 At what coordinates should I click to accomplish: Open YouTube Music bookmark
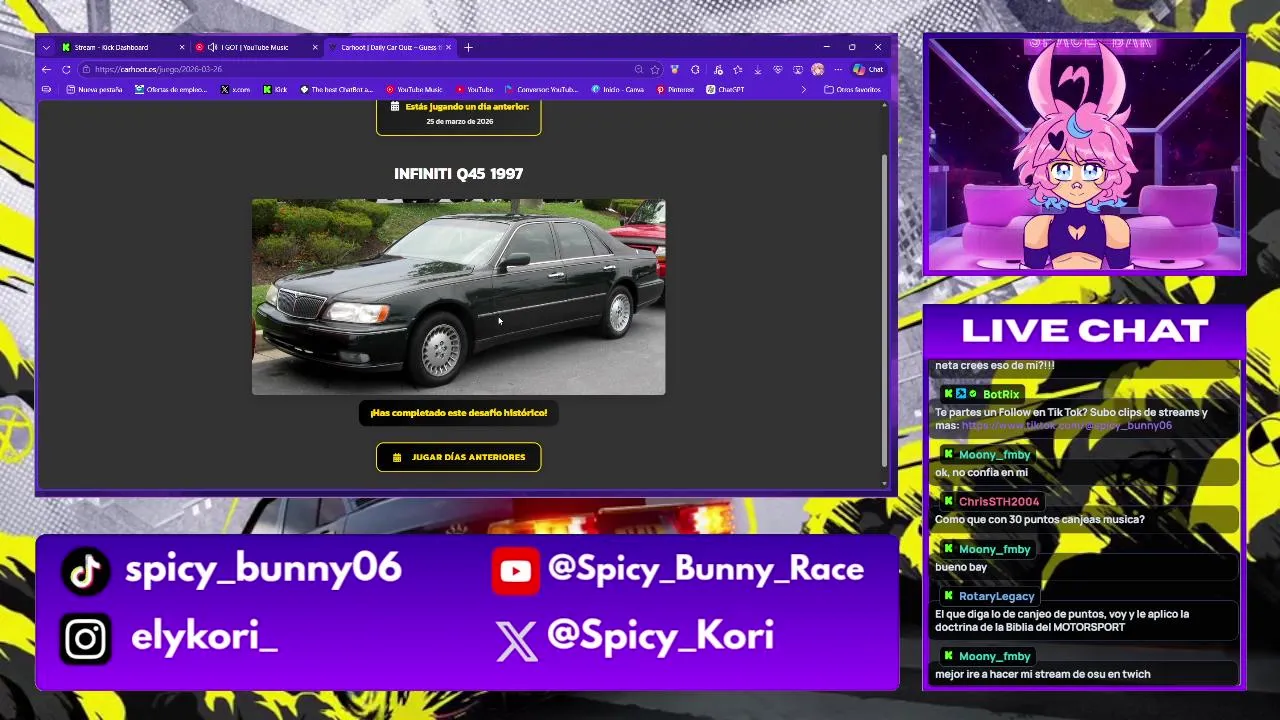click(414, 89)
